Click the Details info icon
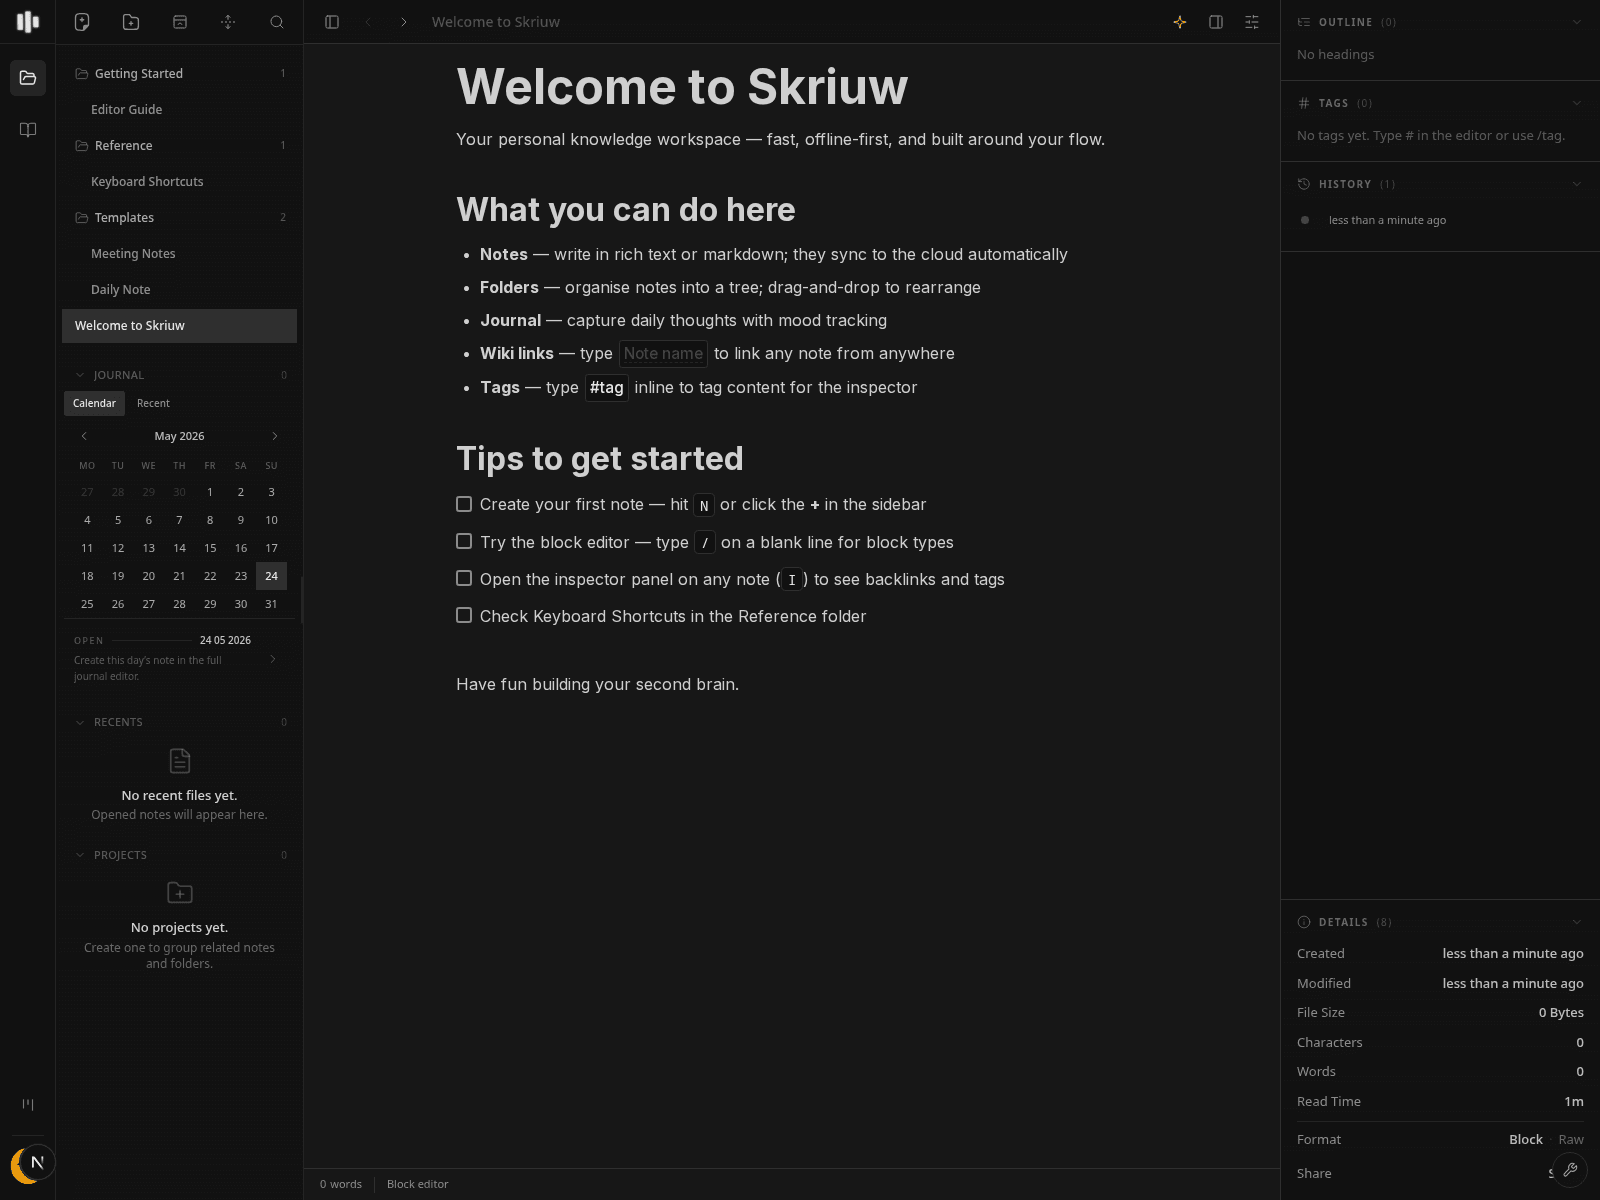This screenshot has width=1600, height=1200. [x=1304, y=922]
